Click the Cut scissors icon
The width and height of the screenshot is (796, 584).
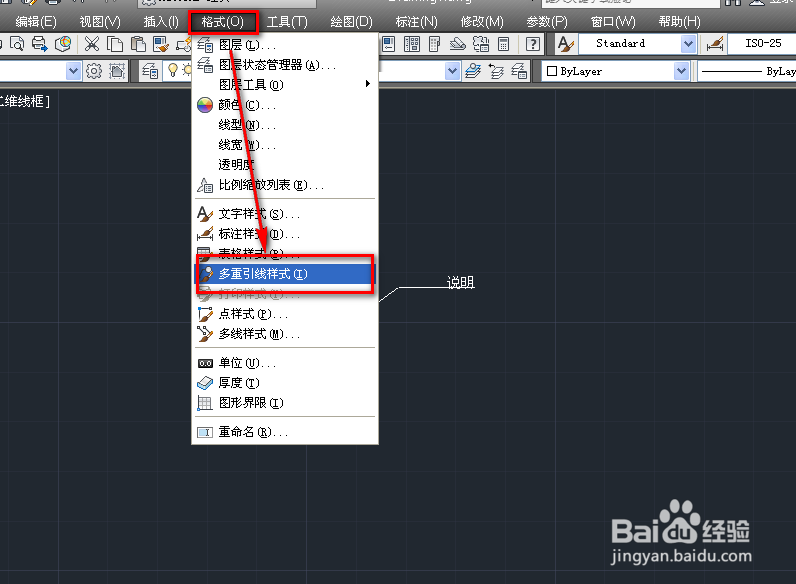pyautogui.click(x=92, y=44)
